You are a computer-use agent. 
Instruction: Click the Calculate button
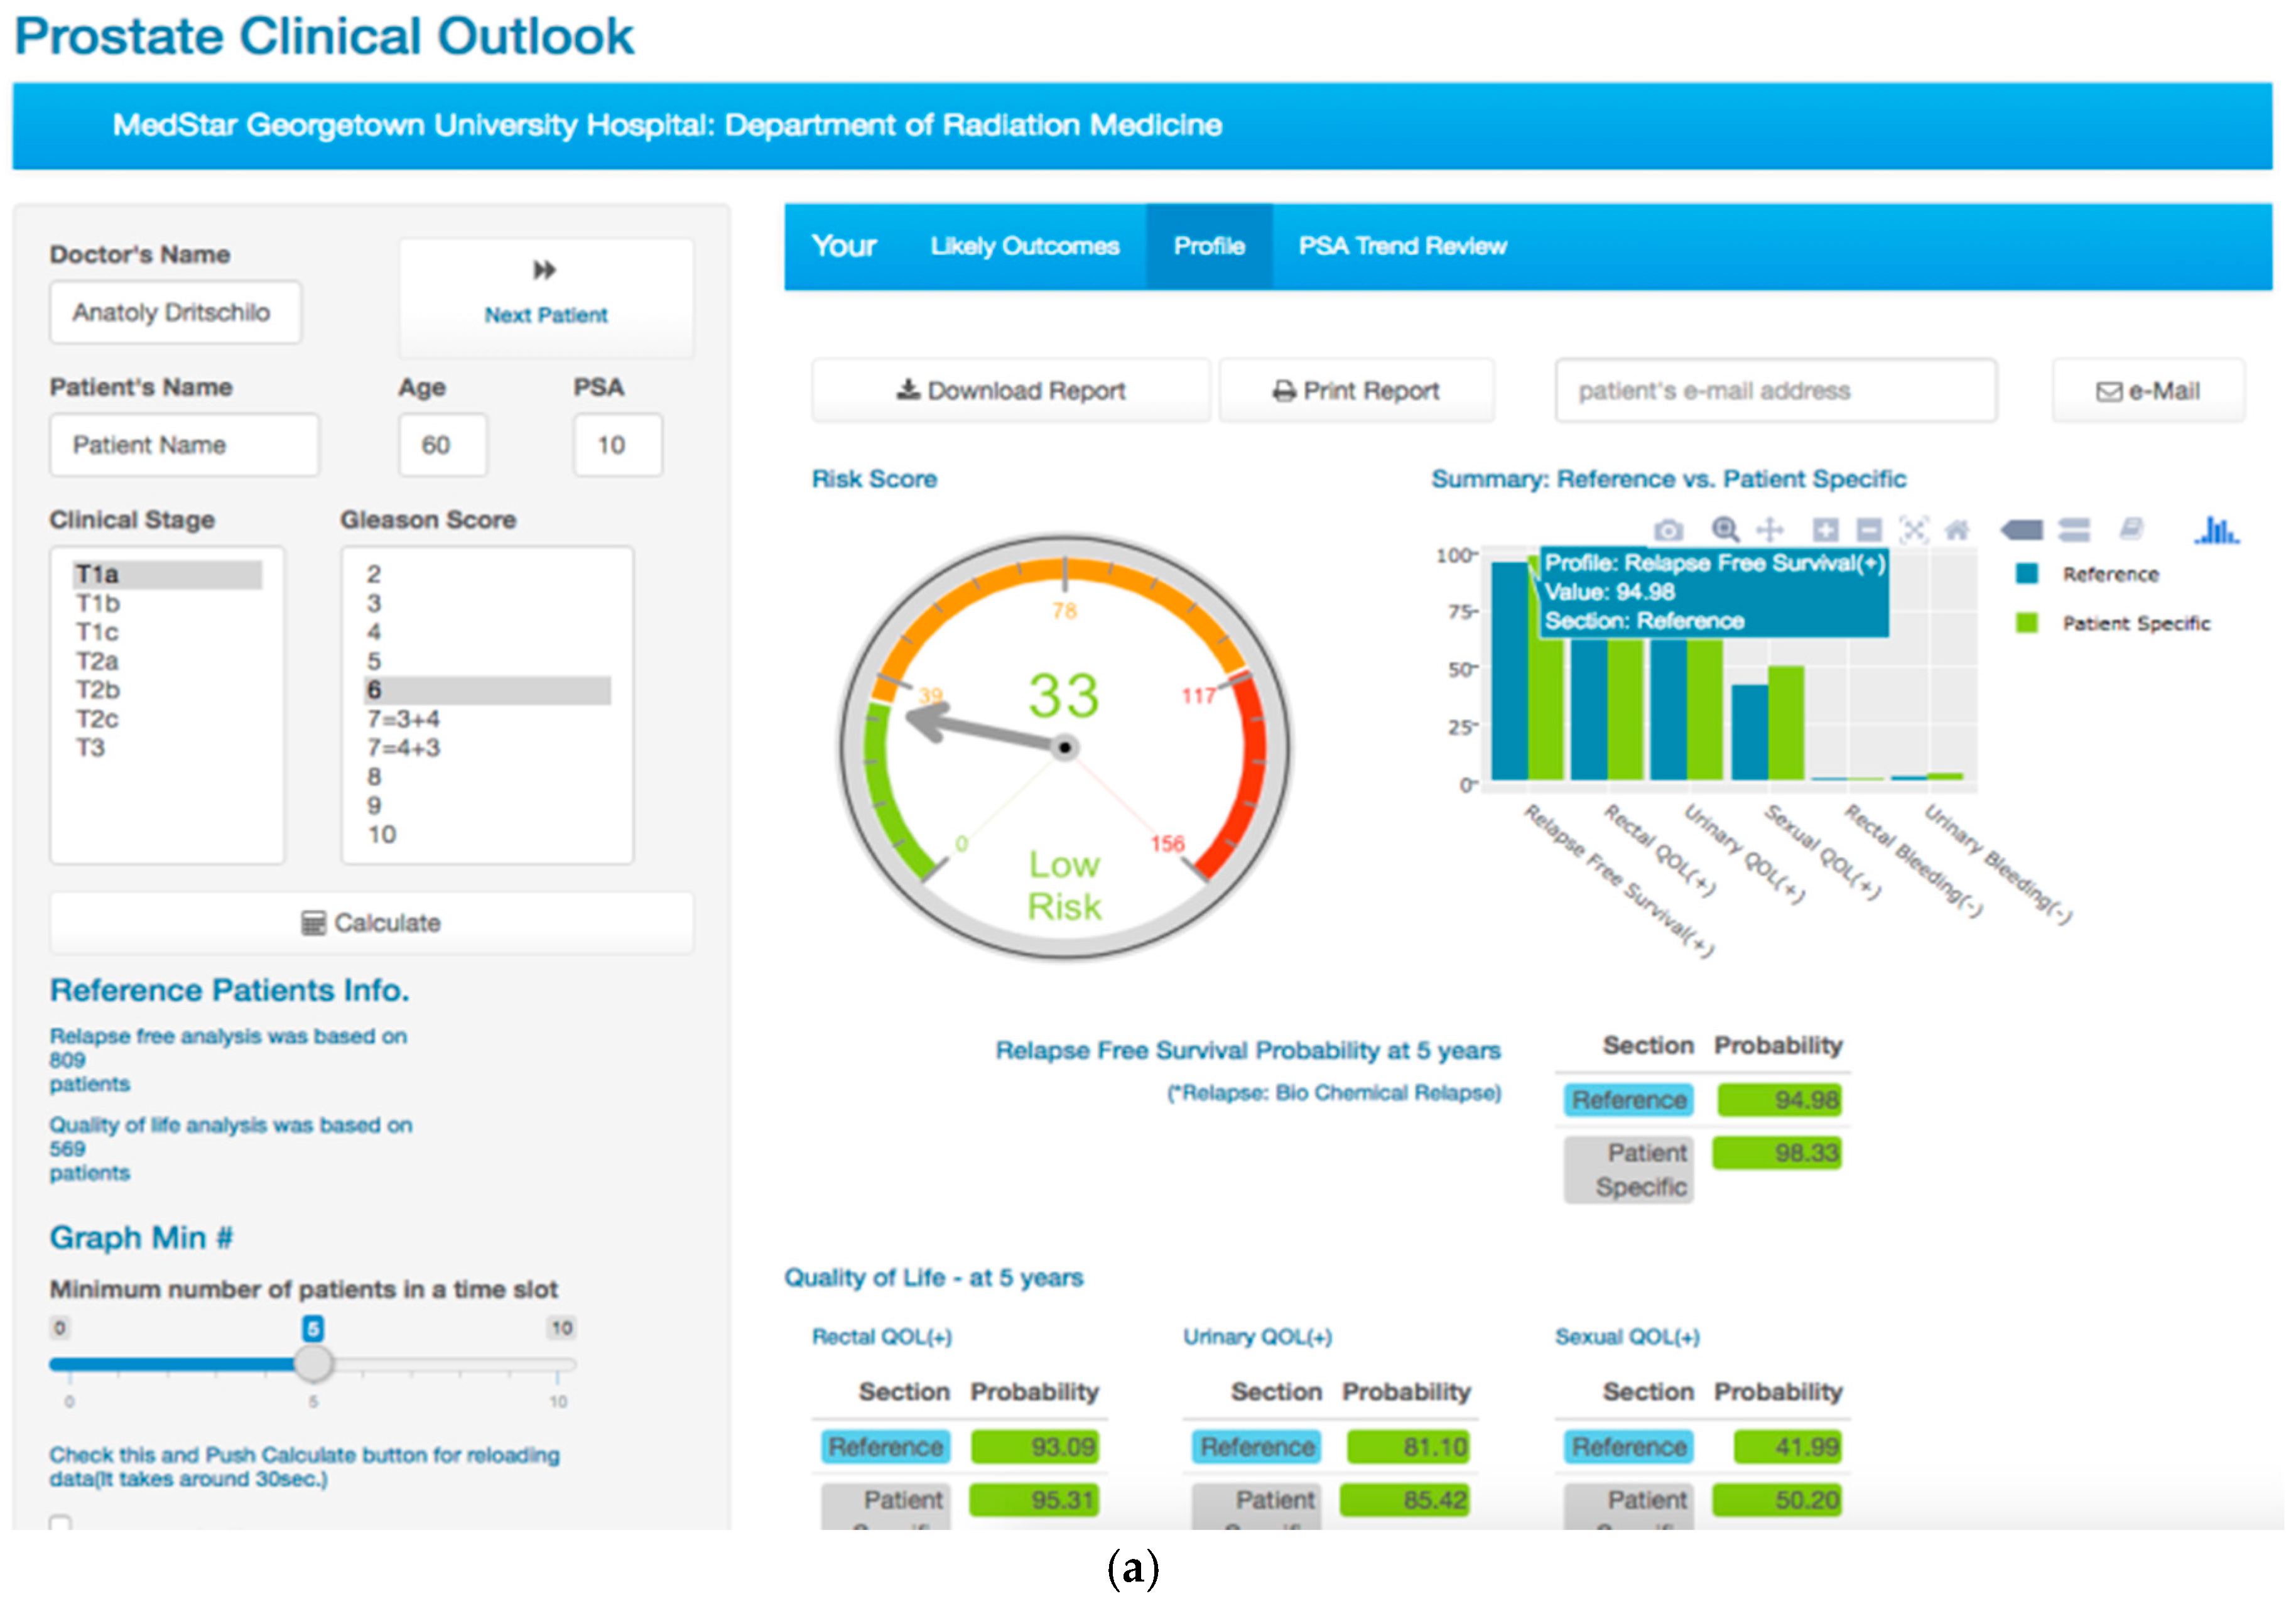[371, 922]
